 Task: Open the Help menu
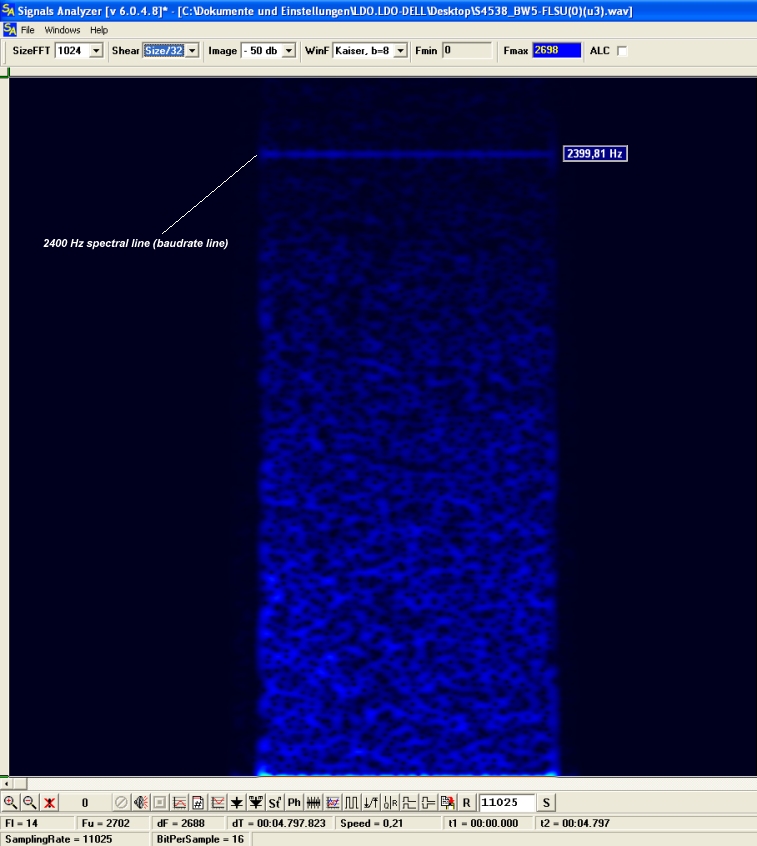(99, 30)
